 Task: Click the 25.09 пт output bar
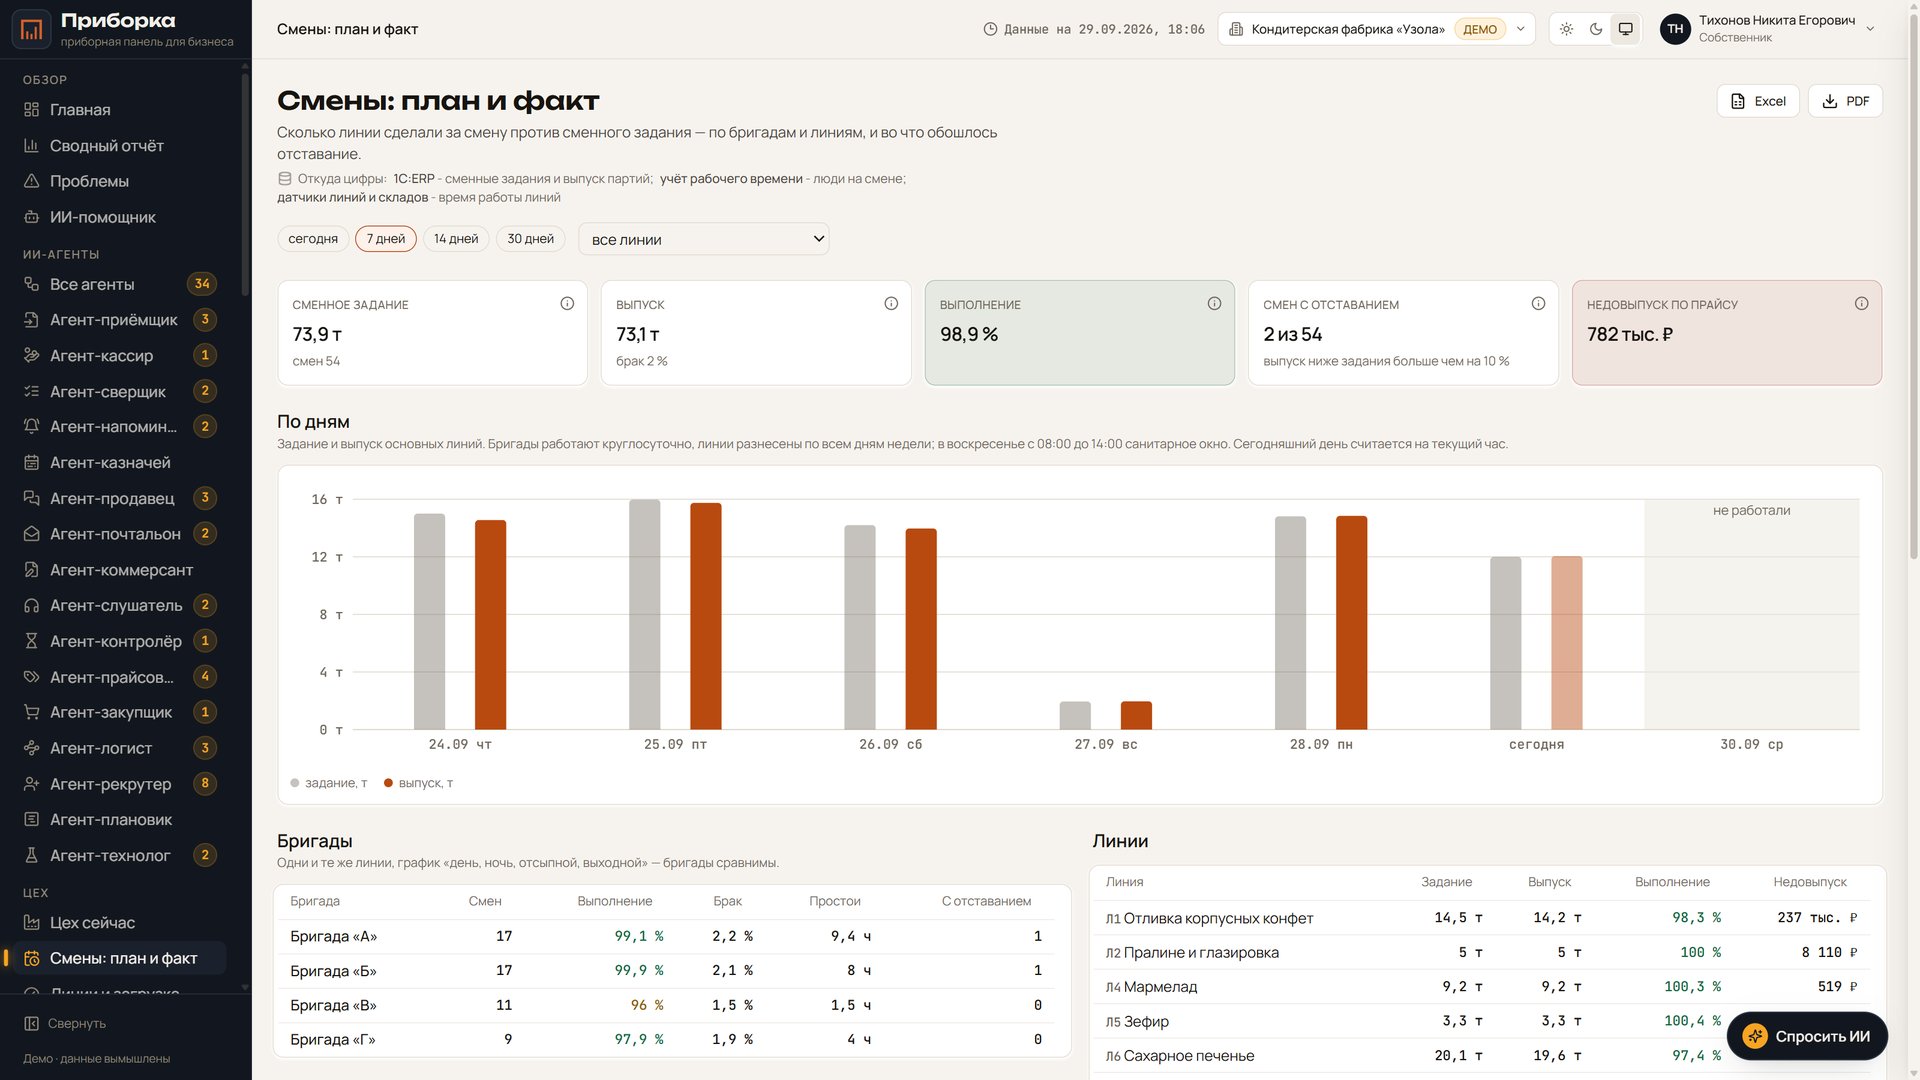pos(706,616)
